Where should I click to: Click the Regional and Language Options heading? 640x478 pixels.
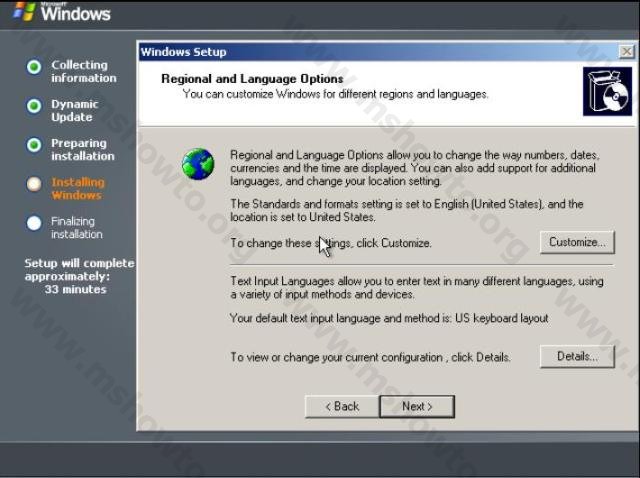(x=252, y=79)
